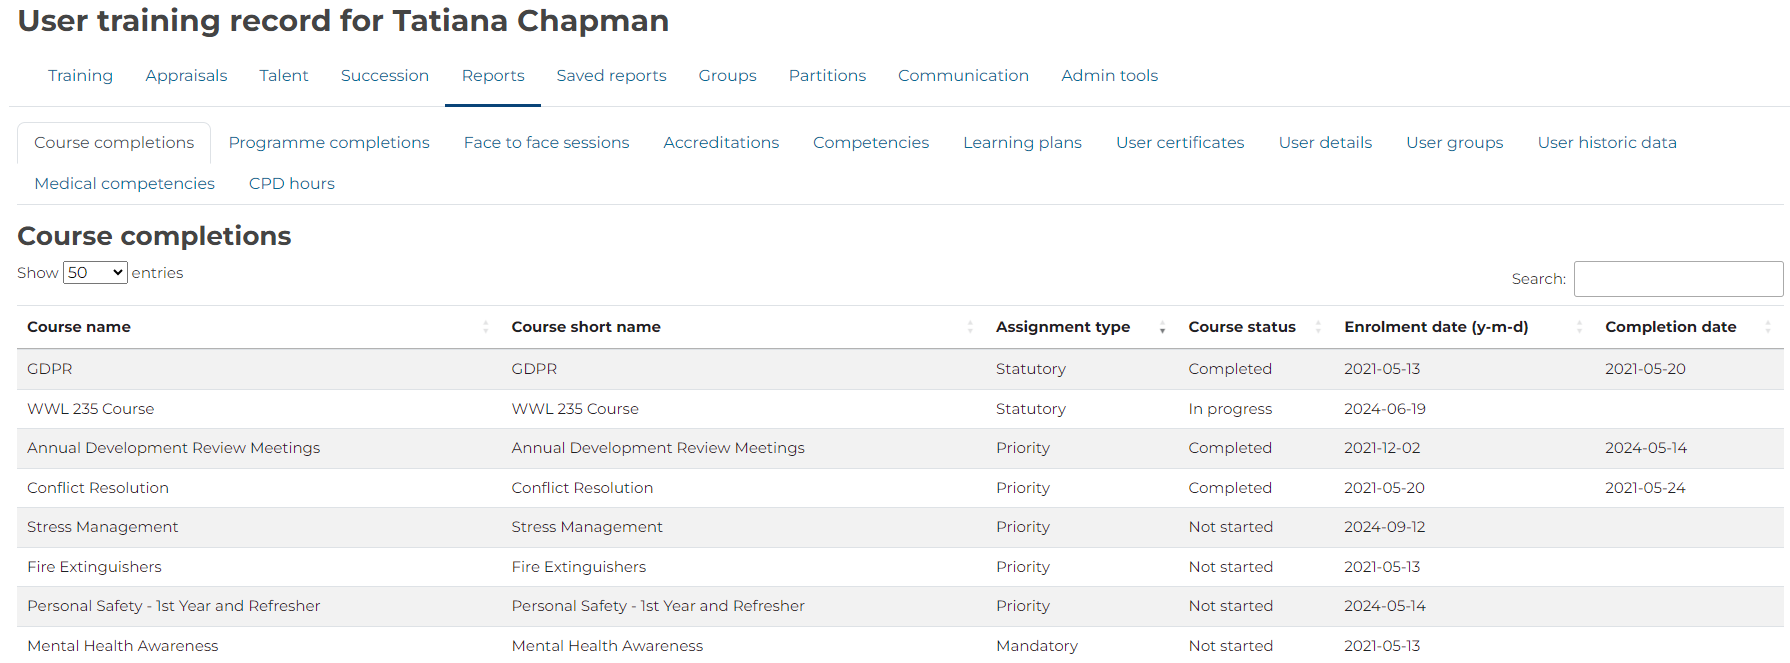Select Stress Management in Course name column

tap(102, 527)
